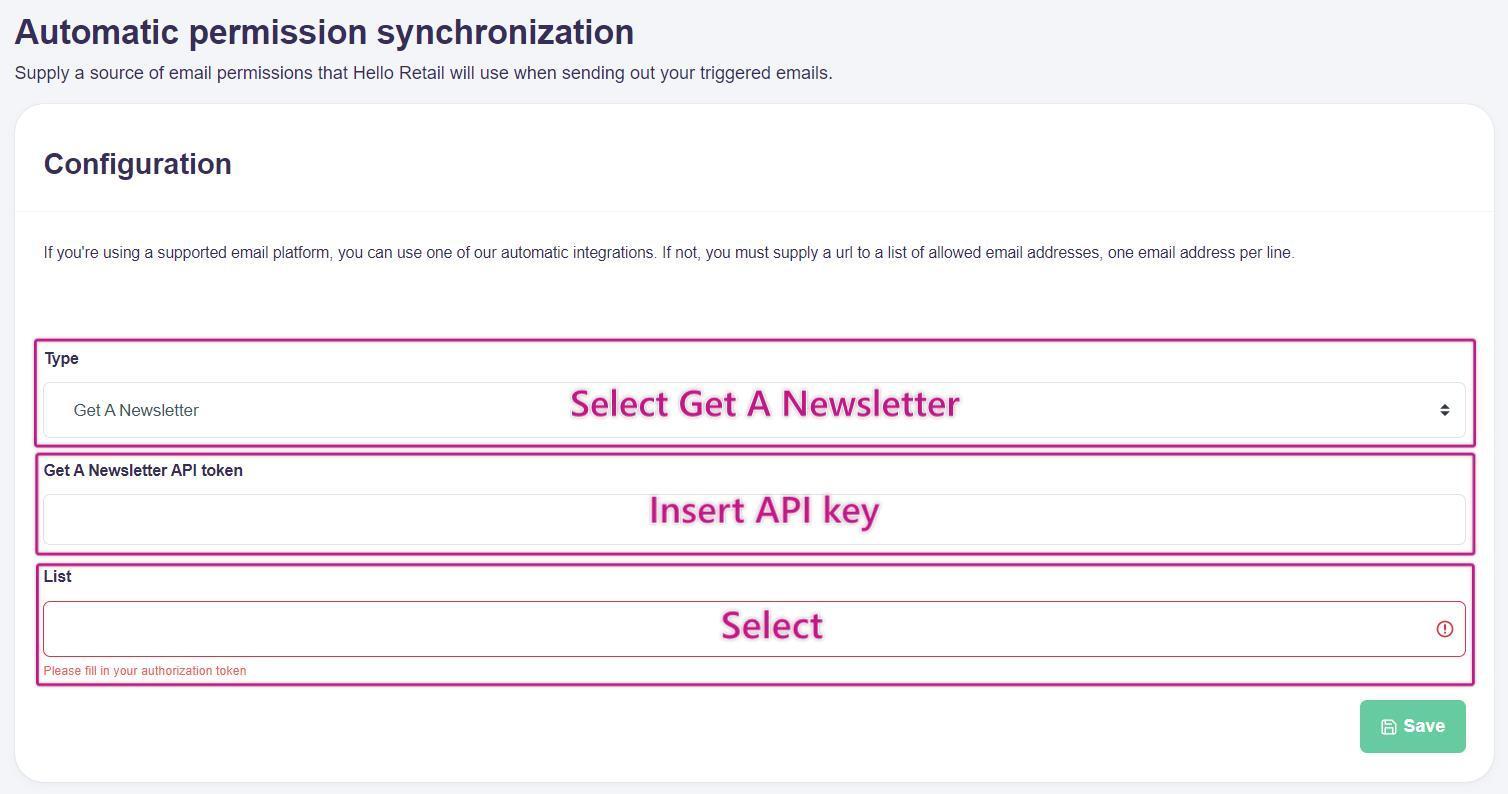Click the floppy disk icon on Save

(x=1388, y=727)
